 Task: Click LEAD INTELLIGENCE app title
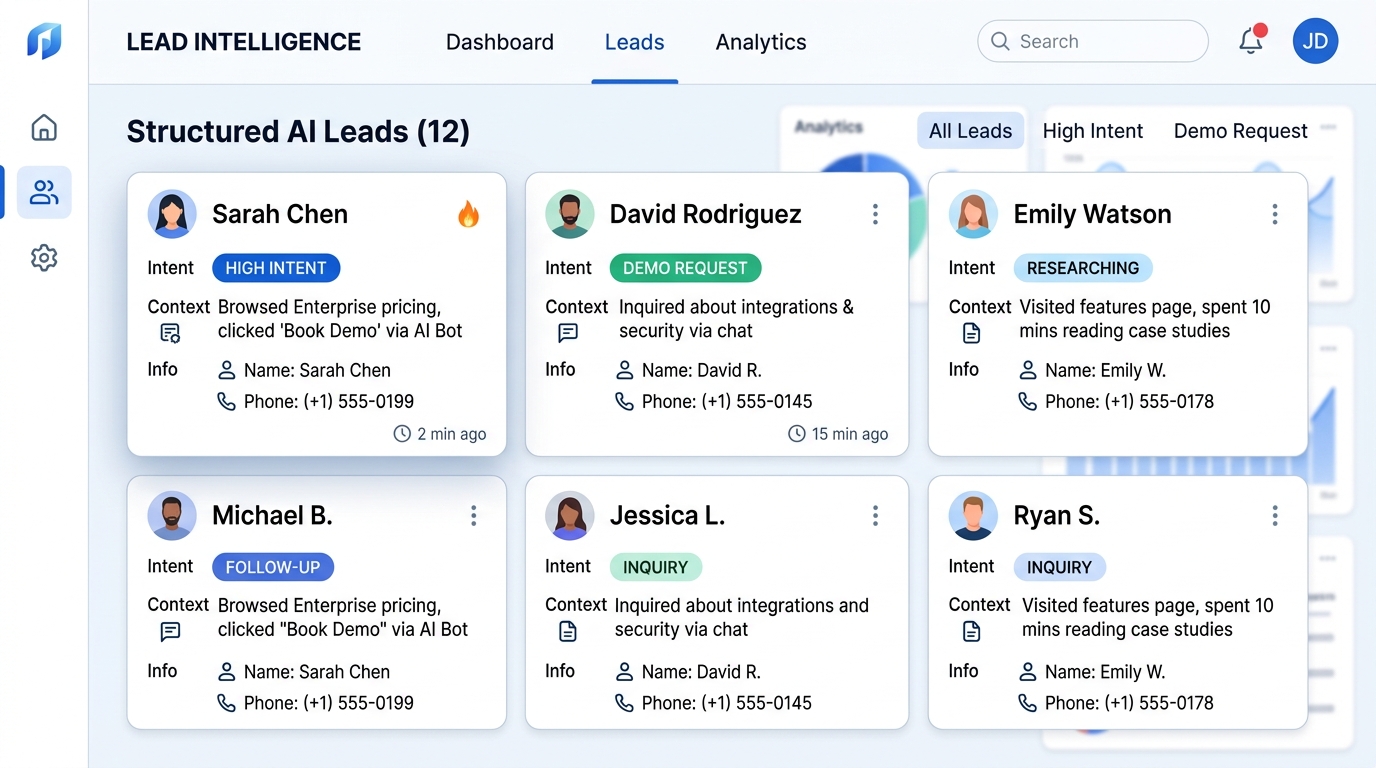244,42
